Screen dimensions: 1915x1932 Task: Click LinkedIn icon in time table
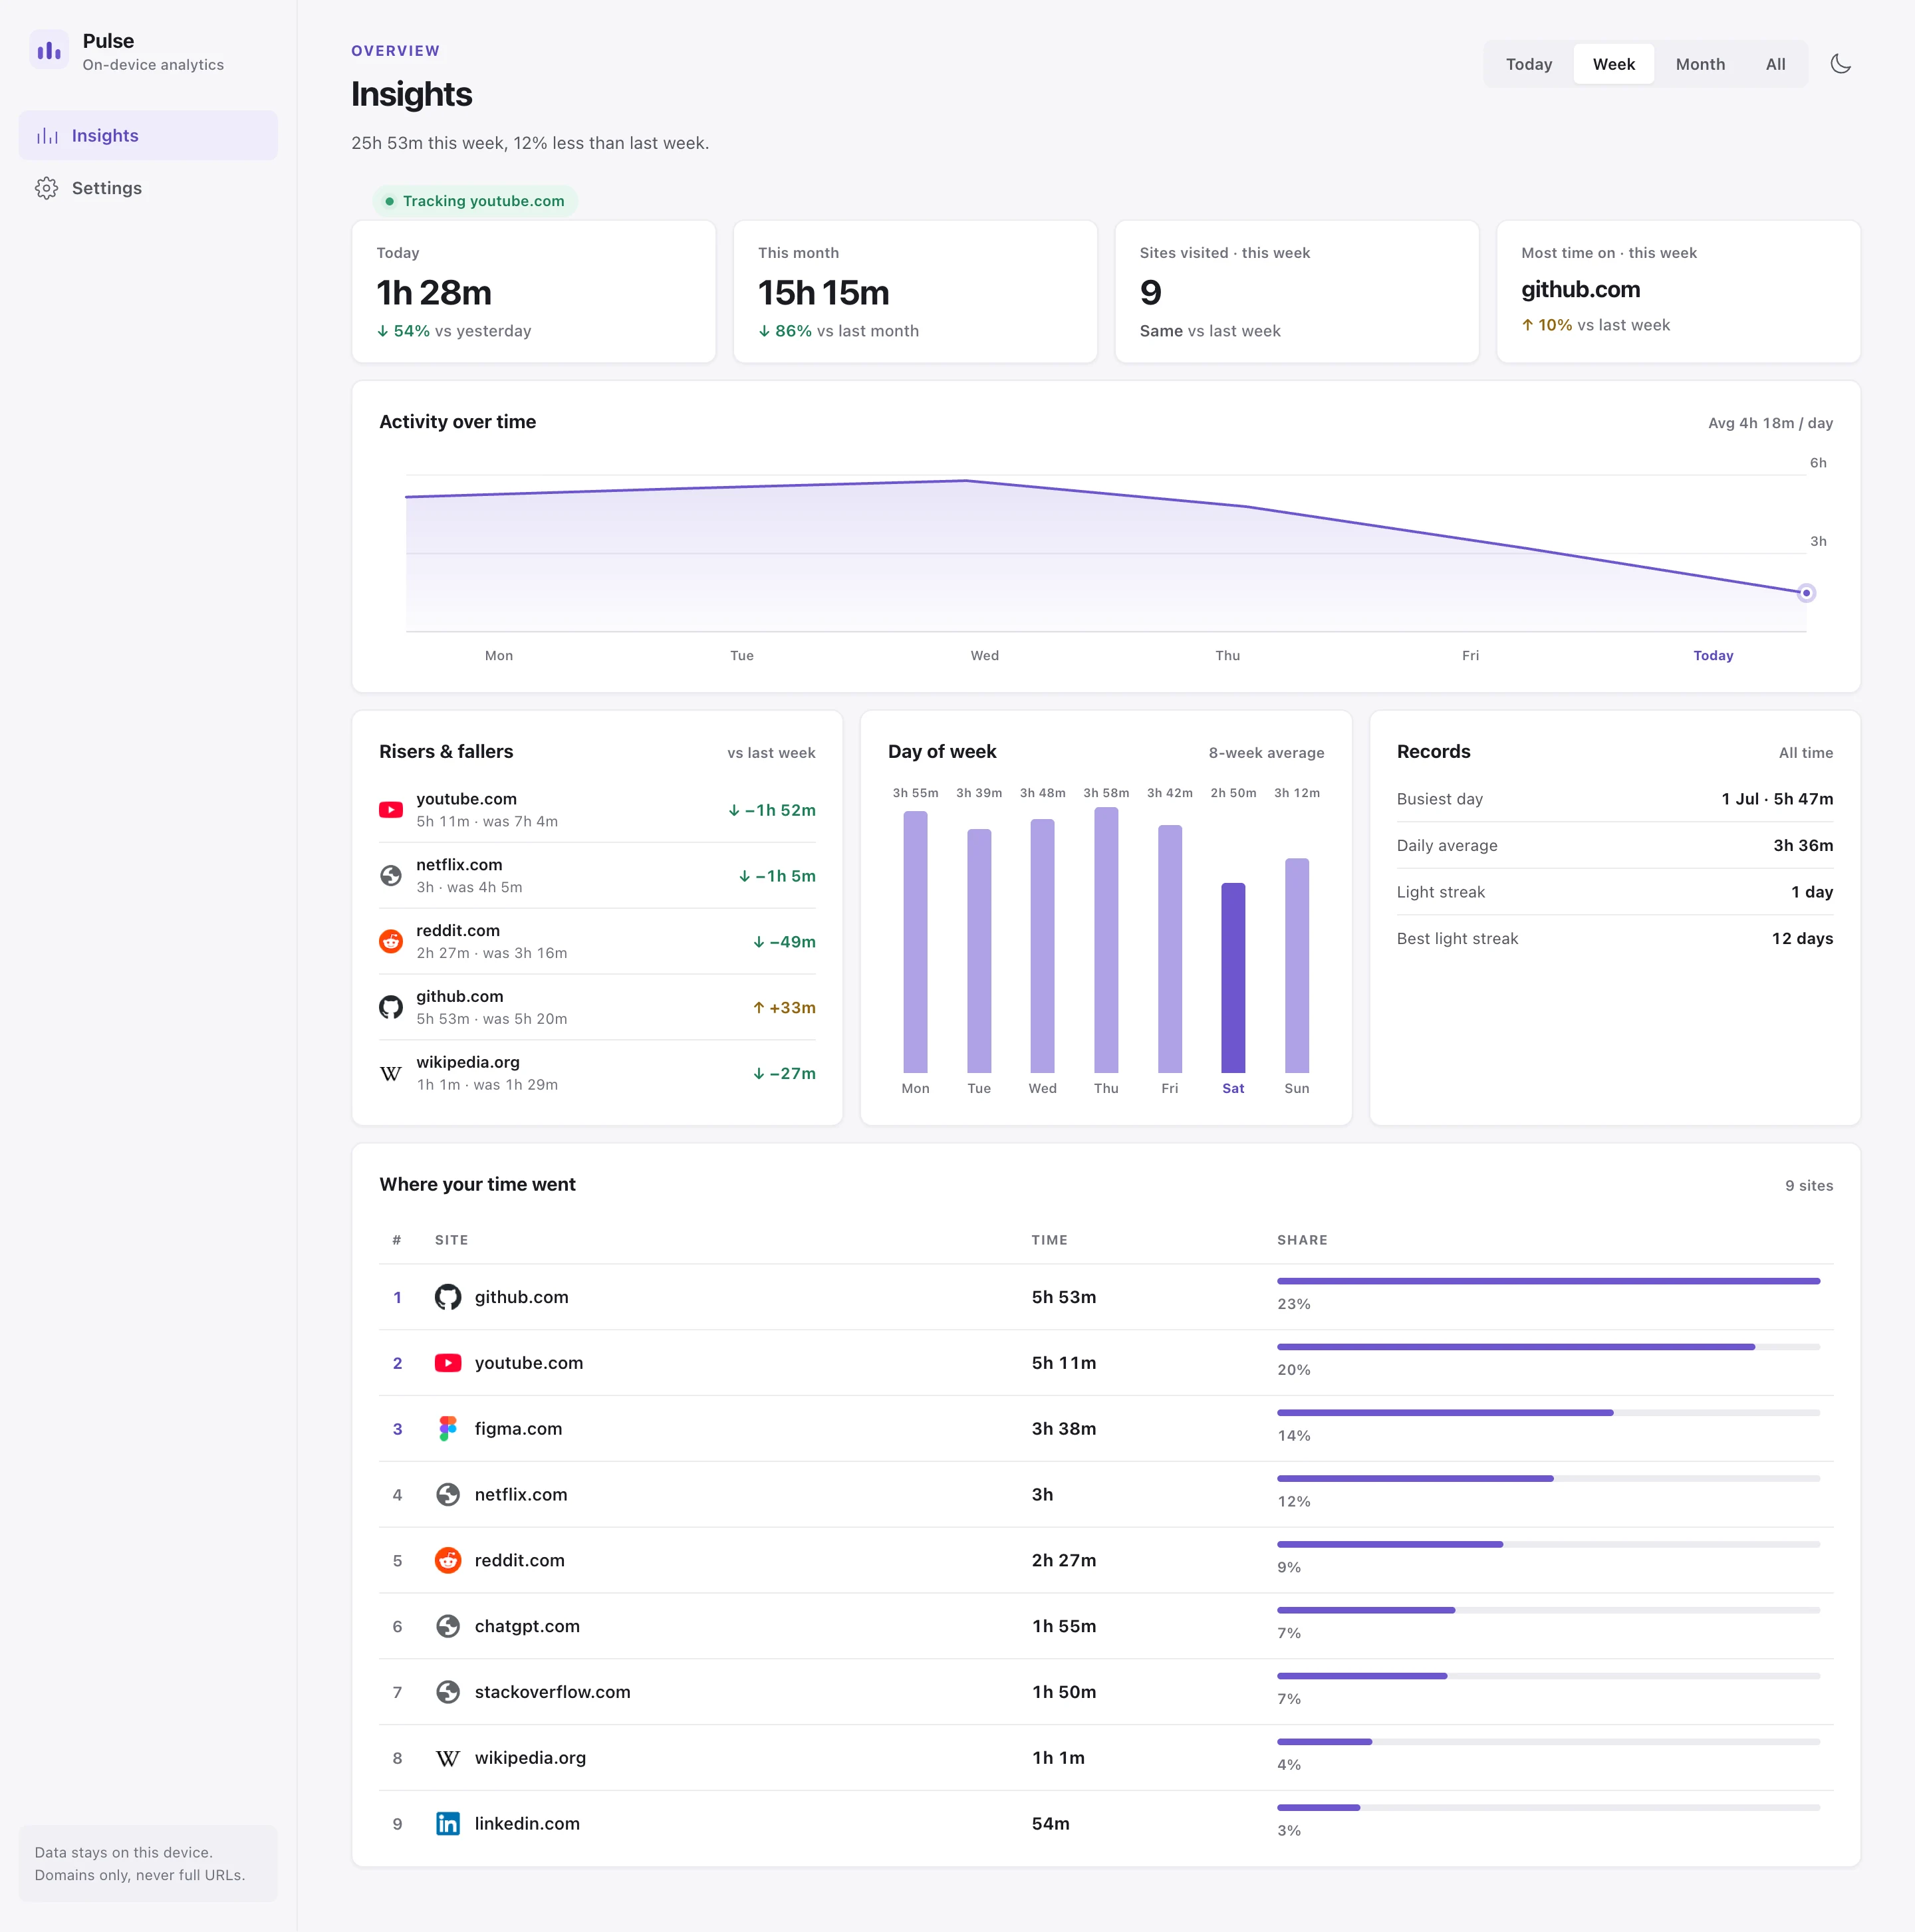[448, 1824]
